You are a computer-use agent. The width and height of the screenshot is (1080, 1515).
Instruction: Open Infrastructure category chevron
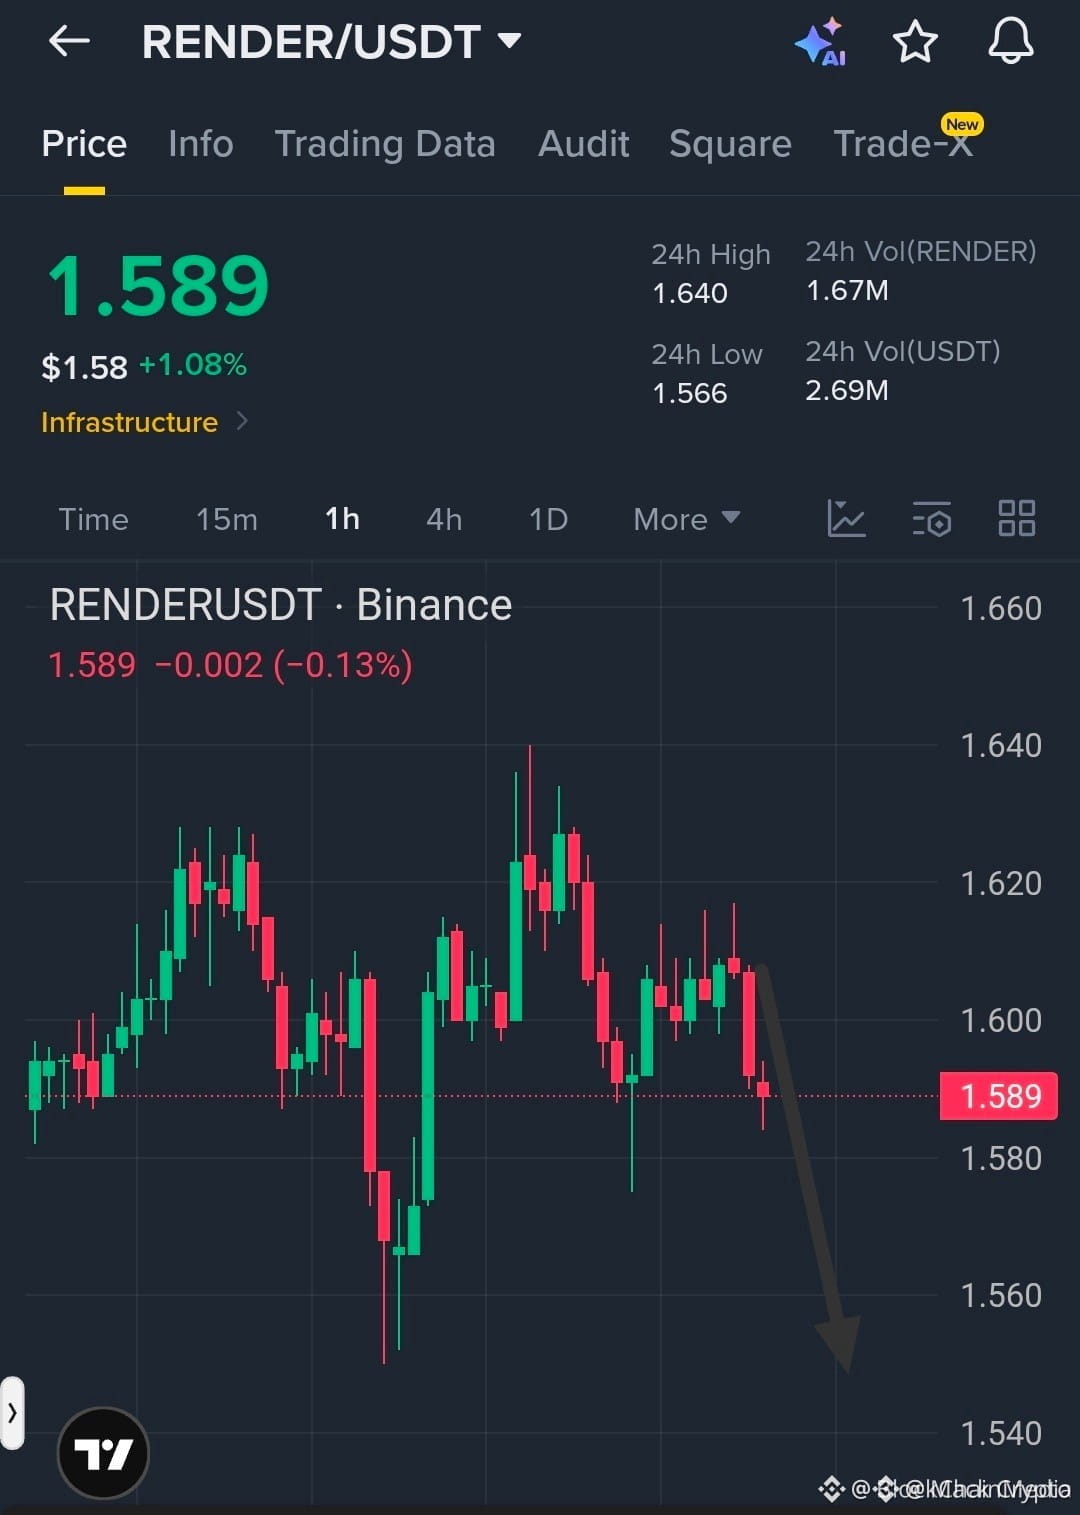(x=242, y=422)
